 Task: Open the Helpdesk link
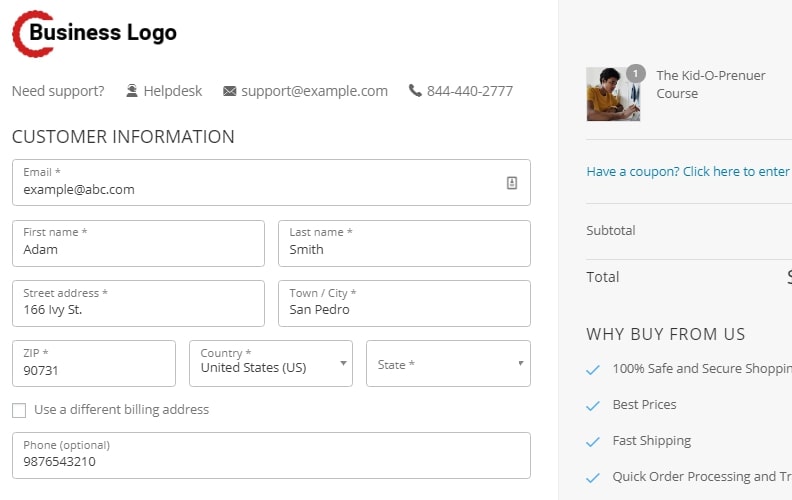pos(173,91)
